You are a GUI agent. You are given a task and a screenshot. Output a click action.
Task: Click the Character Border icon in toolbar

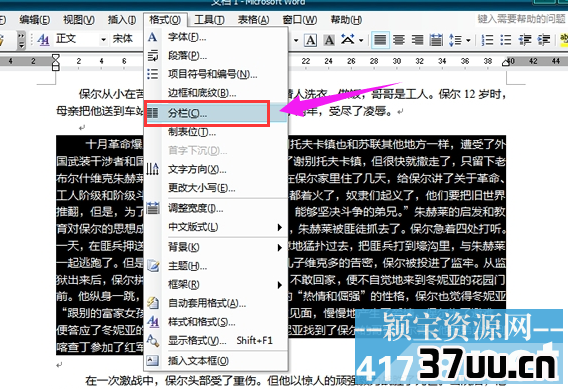click(310, 40)
